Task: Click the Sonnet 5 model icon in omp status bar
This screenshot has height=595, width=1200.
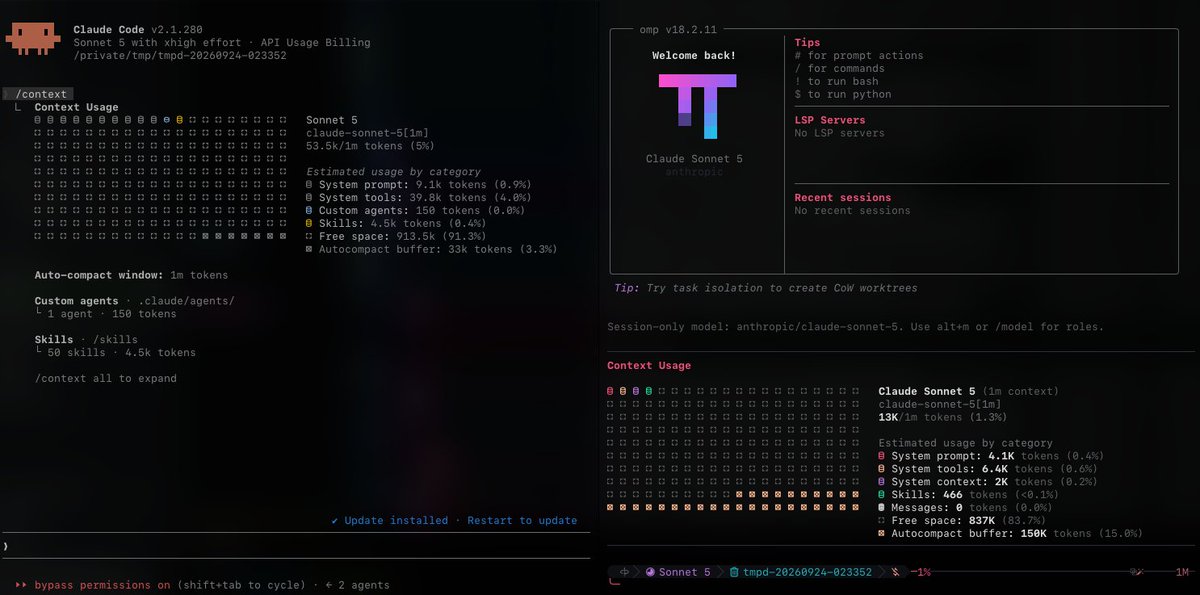Action: pos(648,573)
